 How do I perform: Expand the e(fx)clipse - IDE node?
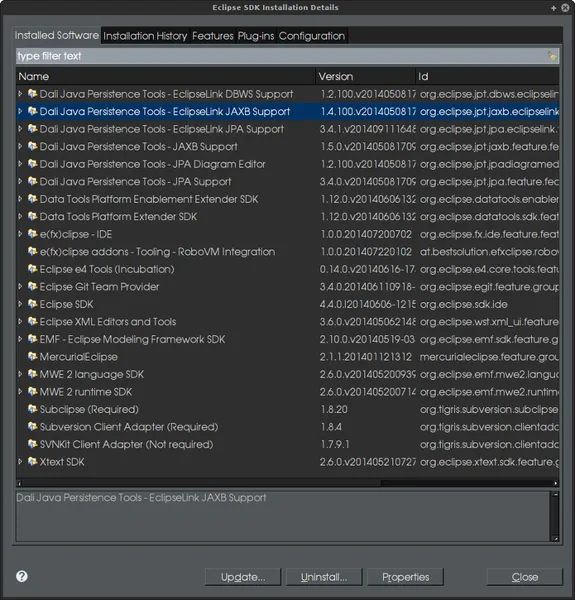click(20, 234)
